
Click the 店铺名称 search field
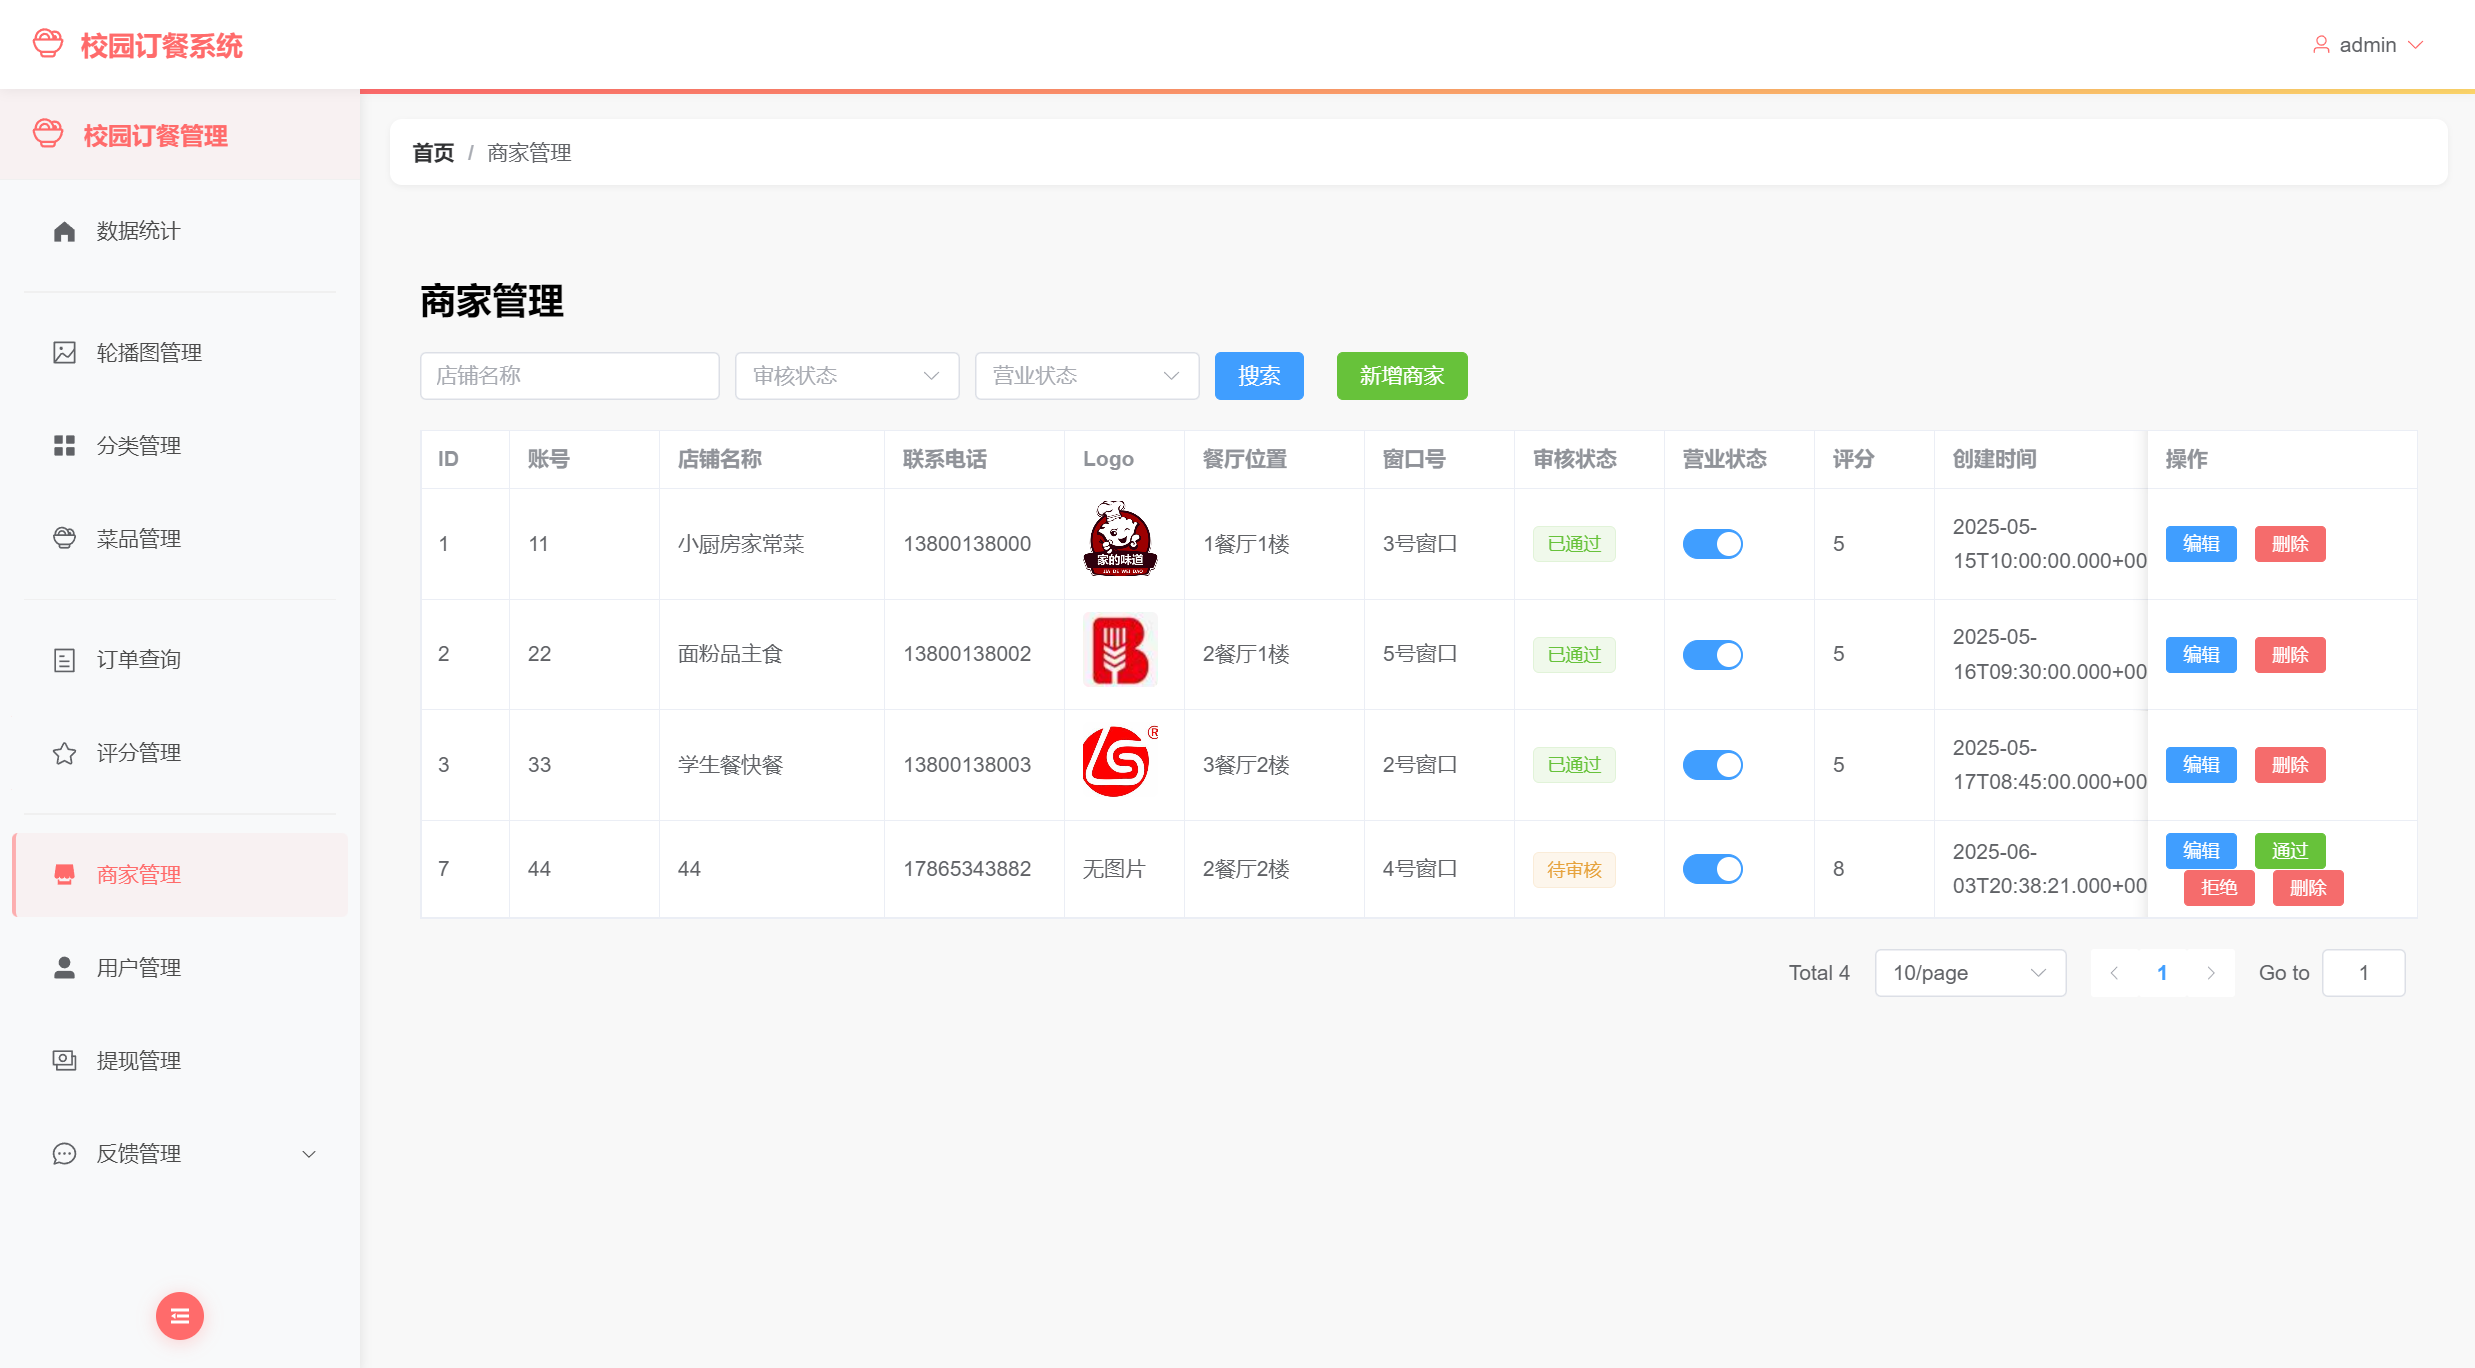click(x=569, y=376)
